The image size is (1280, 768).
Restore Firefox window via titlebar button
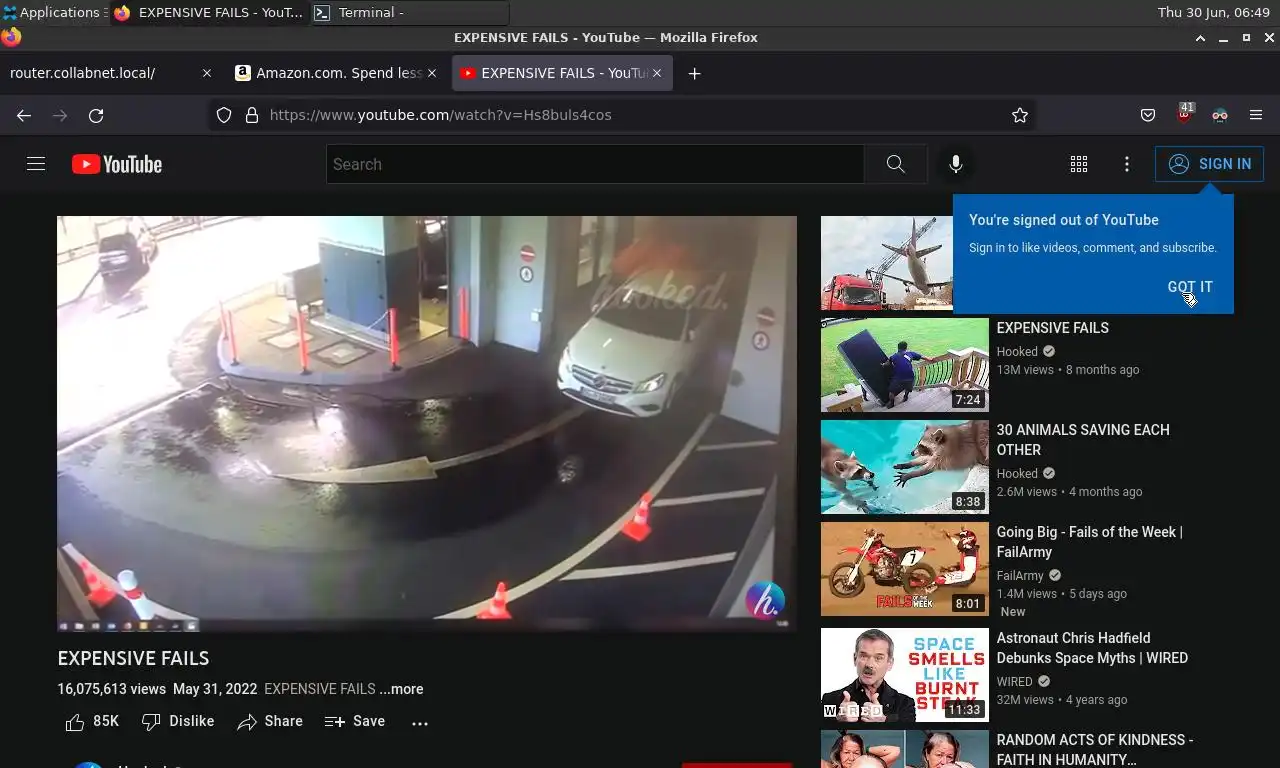[x=1246, y=38]
